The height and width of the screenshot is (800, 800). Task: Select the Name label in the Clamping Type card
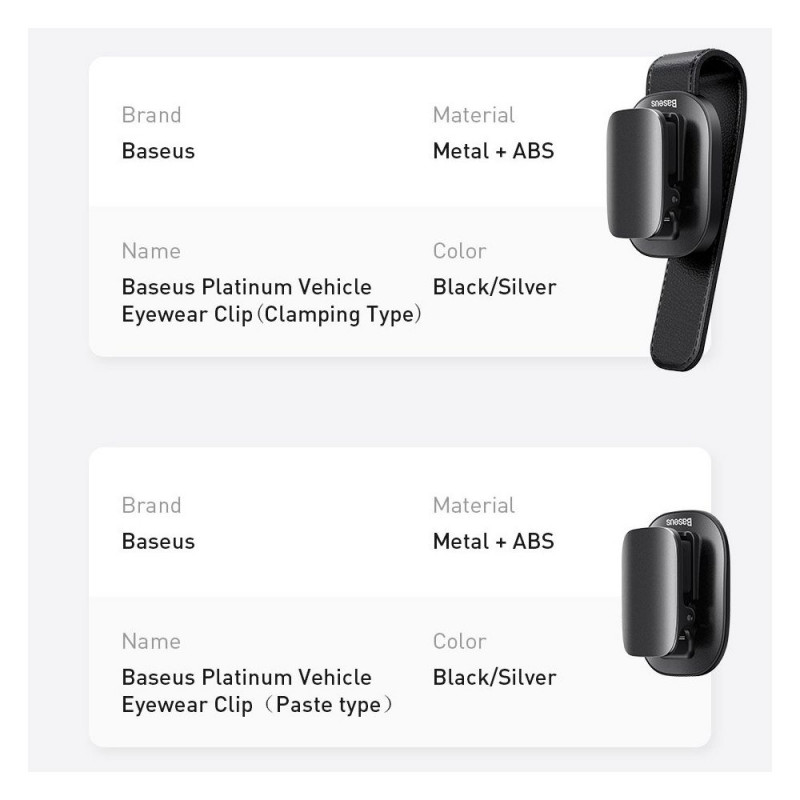click(151, 251)
